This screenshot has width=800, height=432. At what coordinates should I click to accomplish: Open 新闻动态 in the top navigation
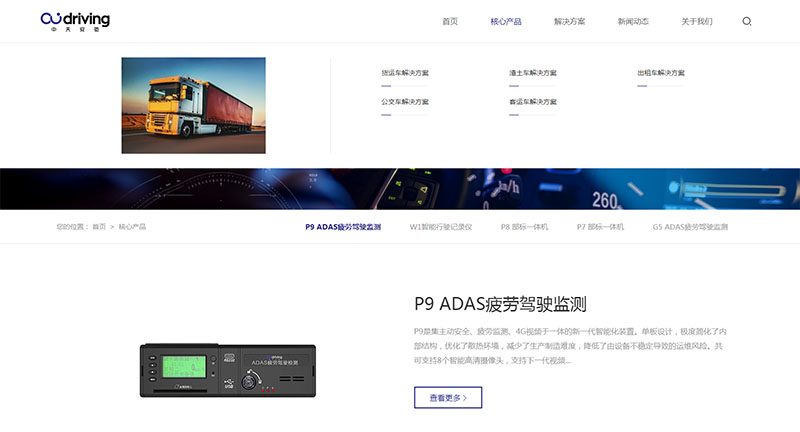click(x=633, y=21)
